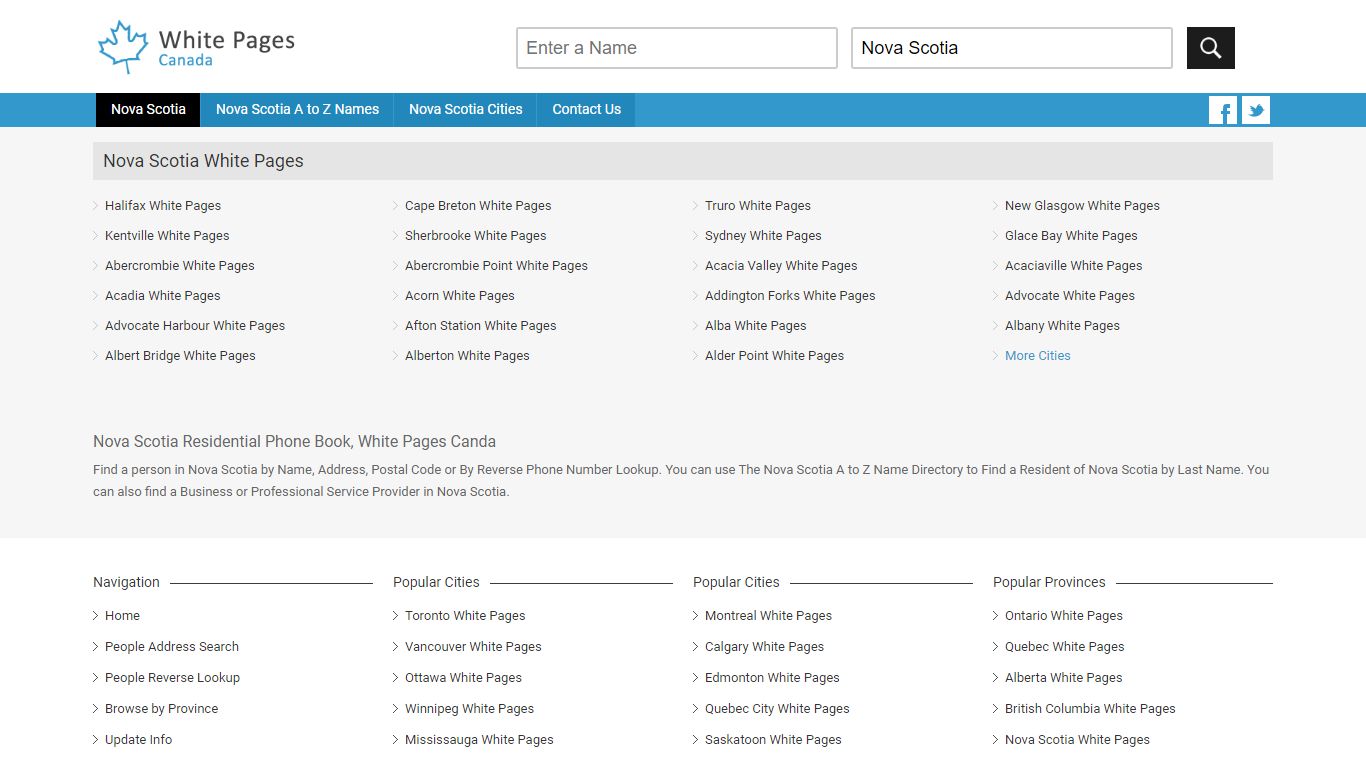
Task: Switch to Nova Scotia Cities tab
Action: 466,110
